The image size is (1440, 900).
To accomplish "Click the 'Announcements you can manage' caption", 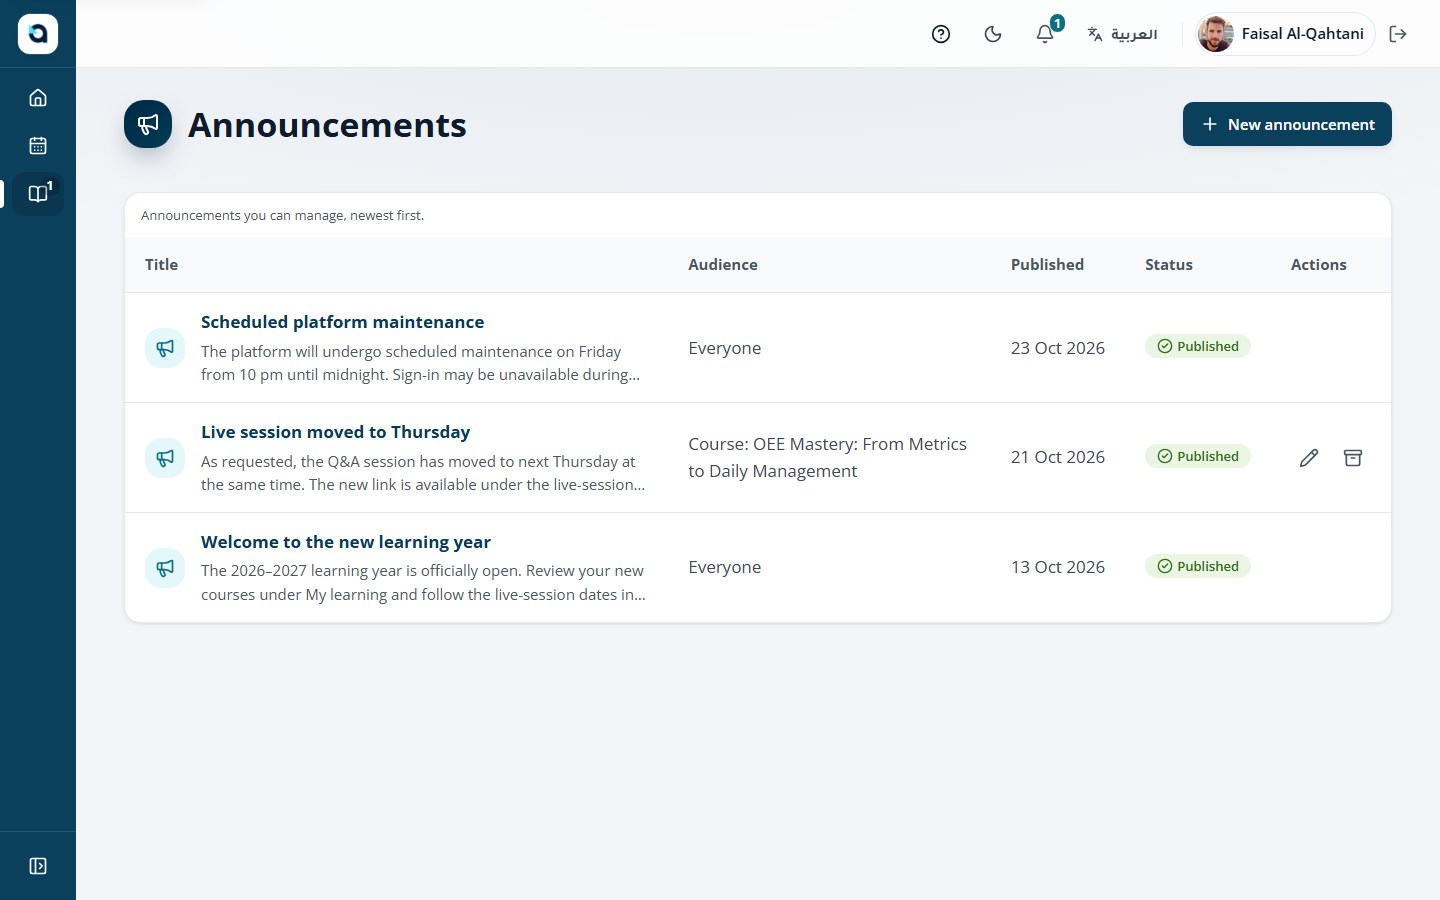I will (282, 215).
